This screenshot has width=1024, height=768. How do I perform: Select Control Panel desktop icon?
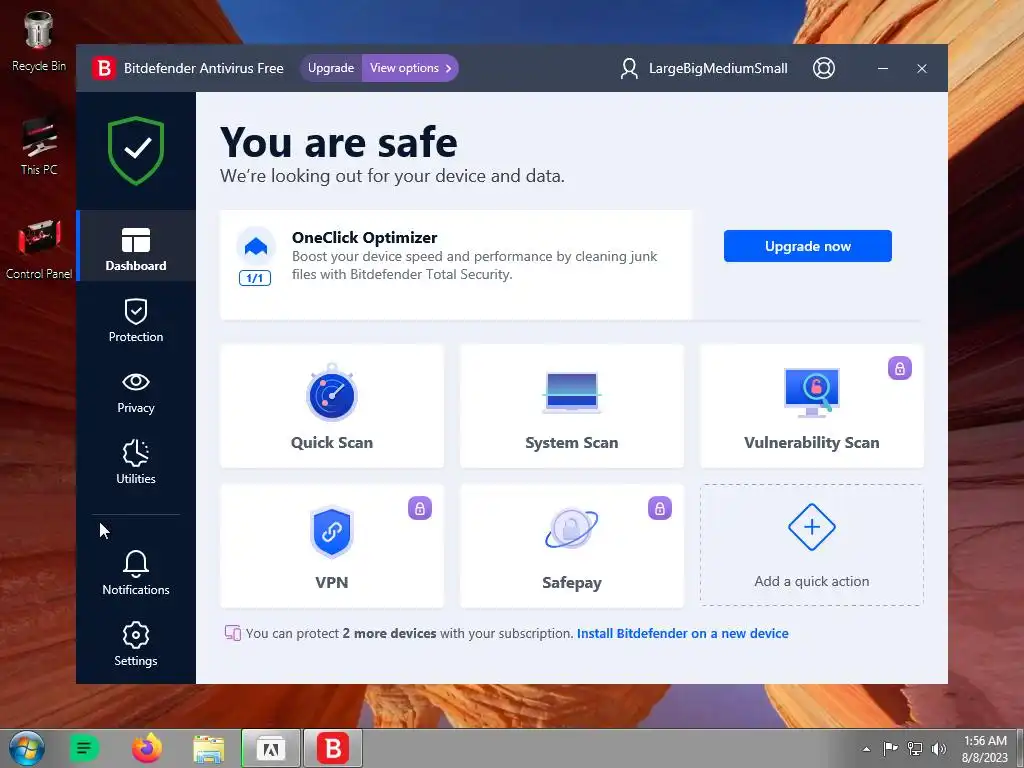click(x=39, y=250)
